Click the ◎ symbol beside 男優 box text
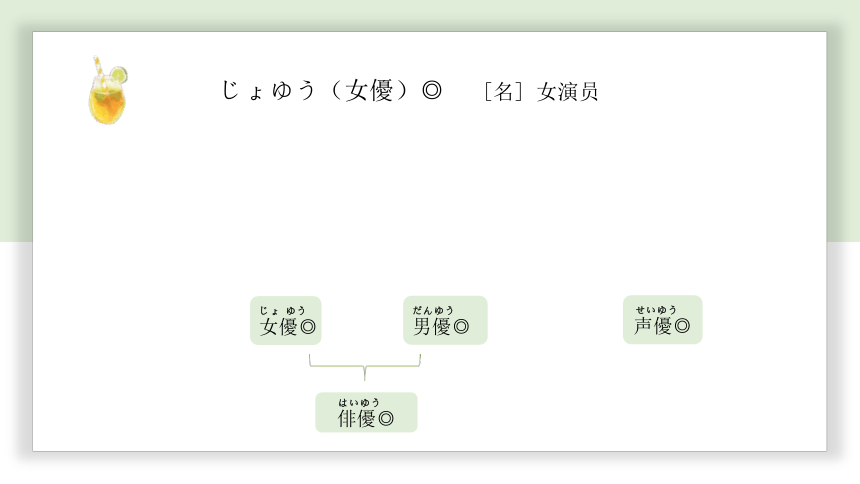Viewport: 860px width, 484px height. click(x=461, y=327)
